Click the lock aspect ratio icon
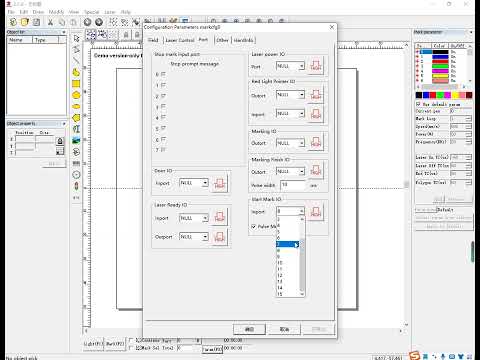This screenshot has height=360, width=480. tap(60, 141)
